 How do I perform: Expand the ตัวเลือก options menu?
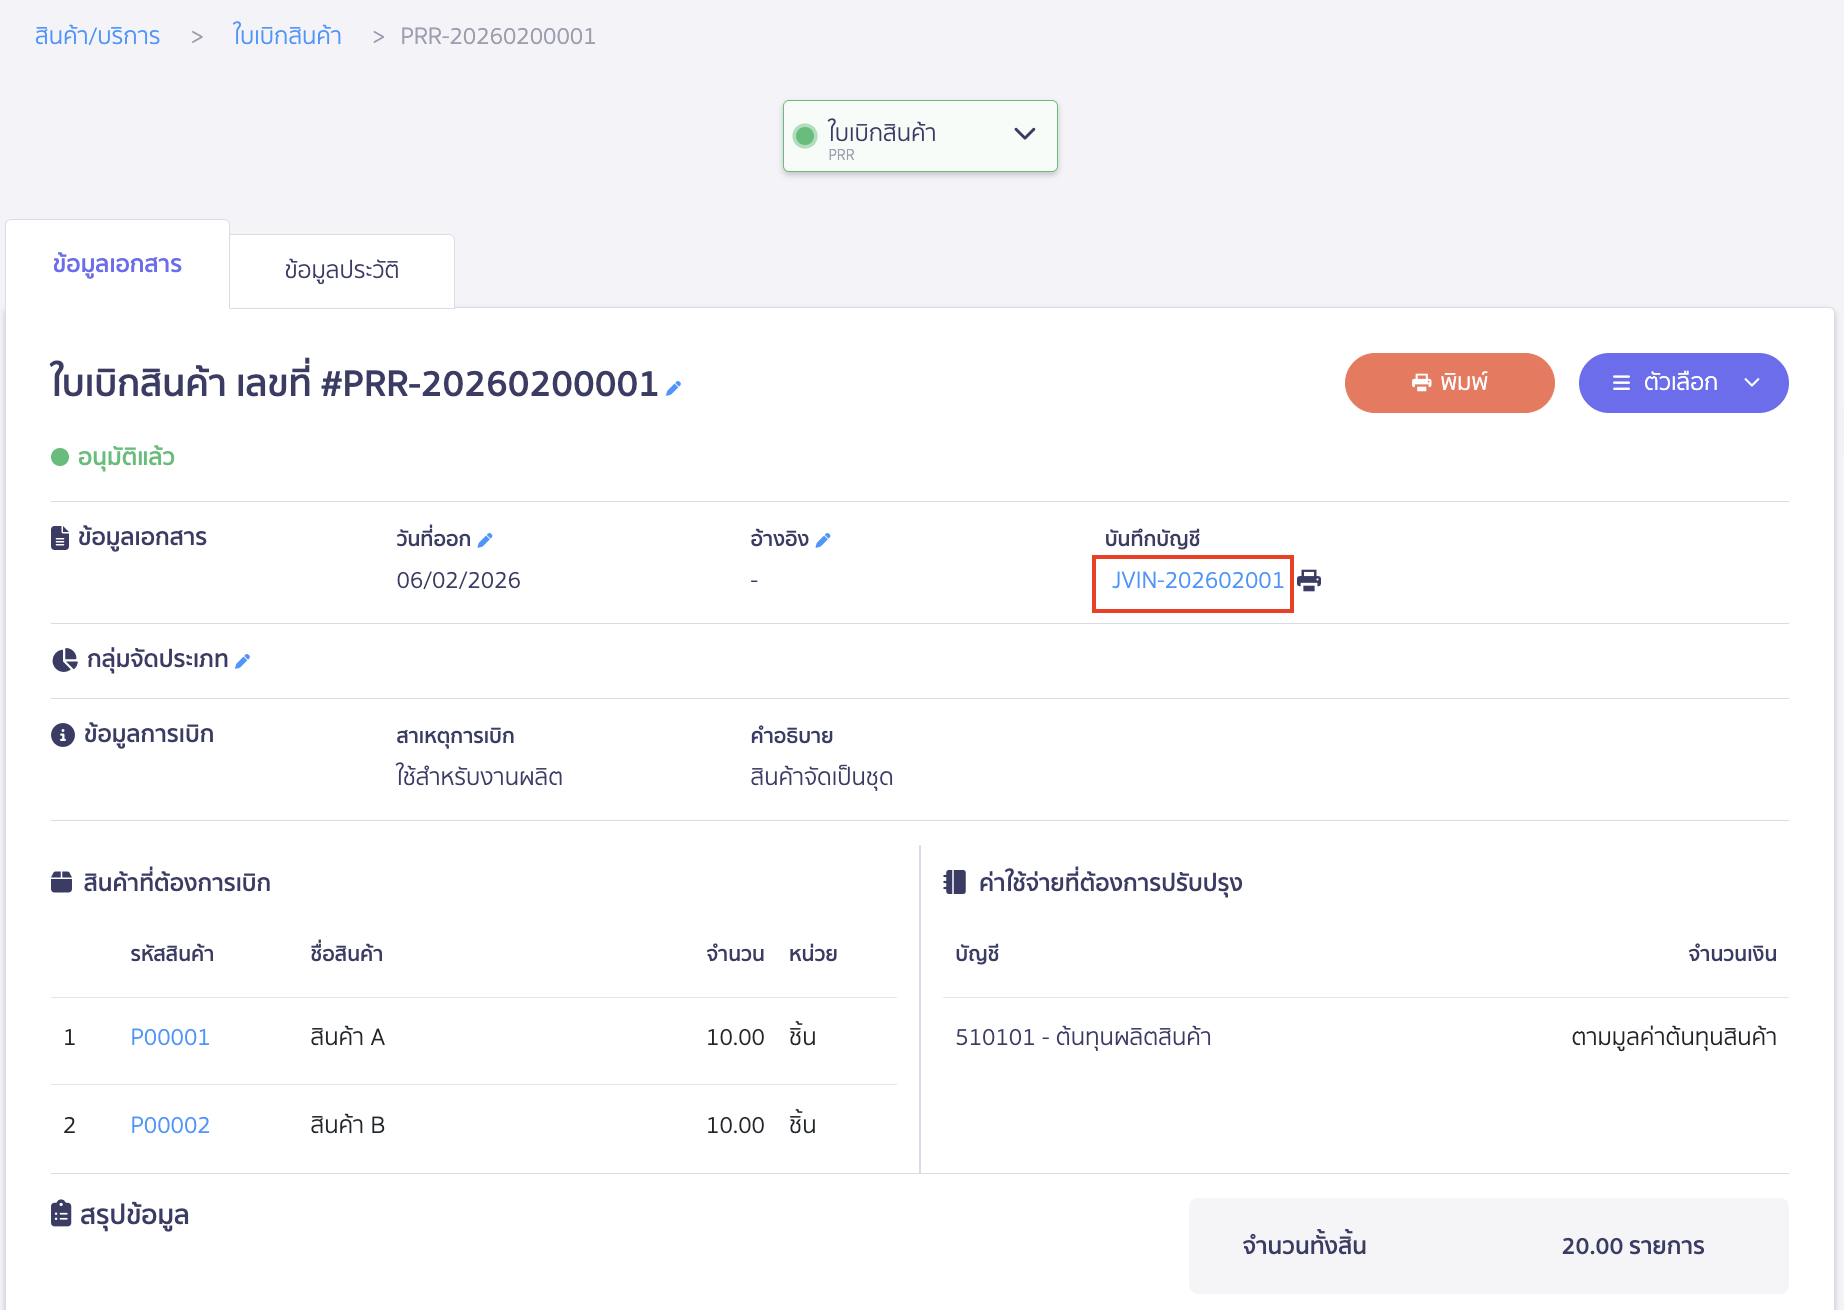tap(1683, 382)
